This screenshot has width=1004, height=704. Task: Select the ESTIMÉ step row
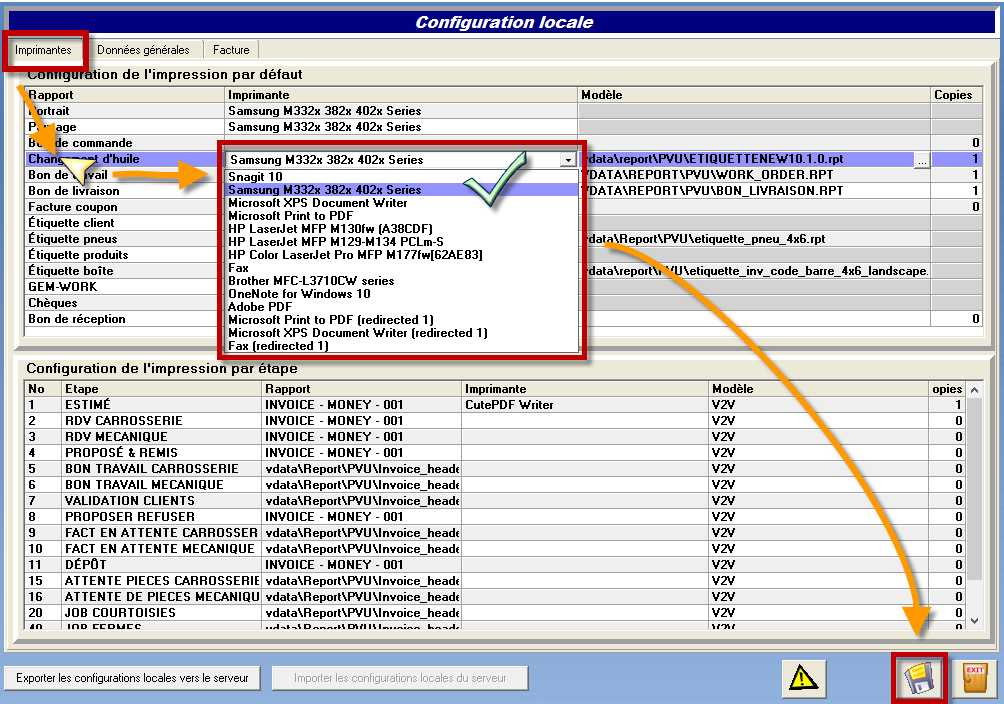point(495,405)
